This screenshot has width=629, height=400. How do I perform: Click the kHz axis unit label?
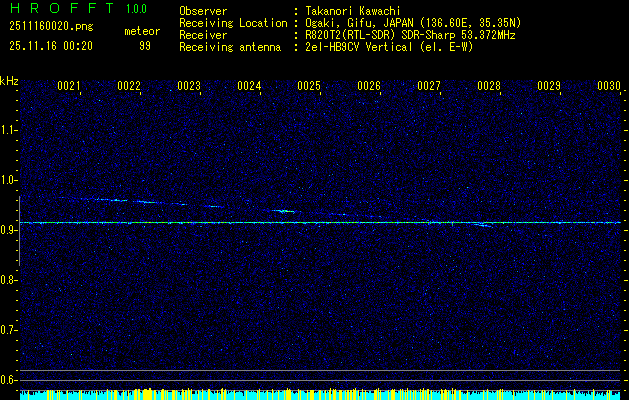pyautogui.click(x=9, y=81)
